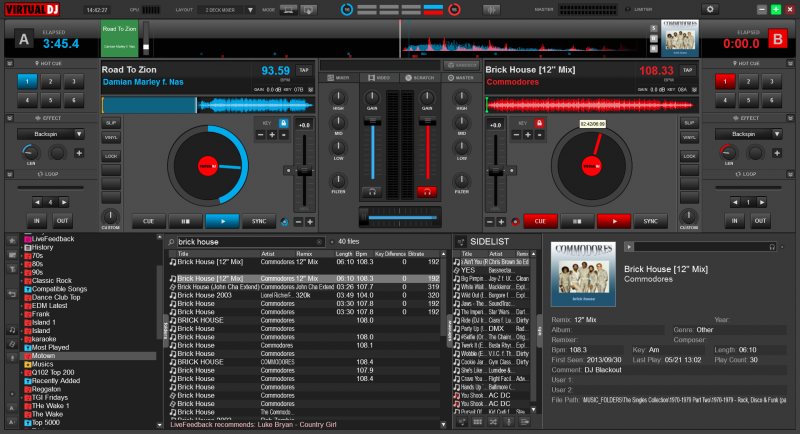The image size is (800, 434).
Task: Switch to the MASTER tab
Action: click(x=461, y=78)
